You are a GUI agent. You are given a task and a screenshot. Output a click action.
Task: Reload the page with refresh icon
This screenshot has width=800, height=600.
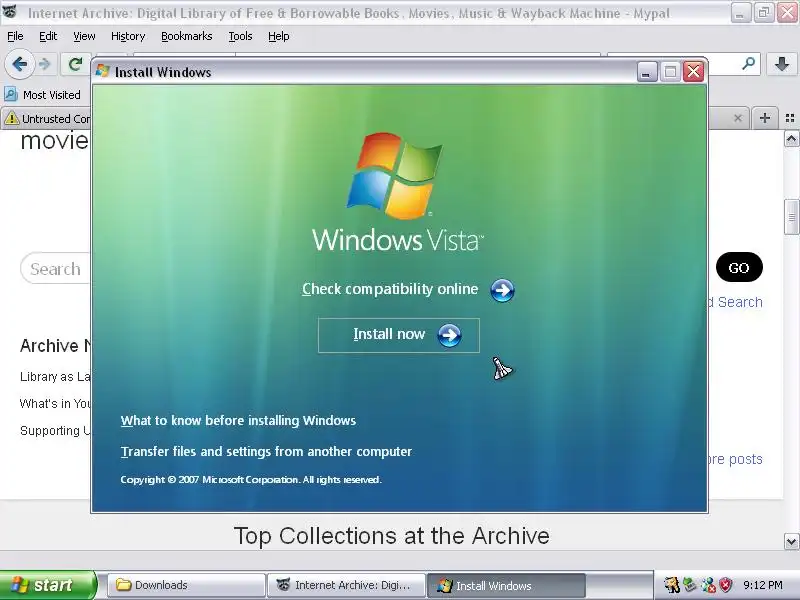[76, 64]
